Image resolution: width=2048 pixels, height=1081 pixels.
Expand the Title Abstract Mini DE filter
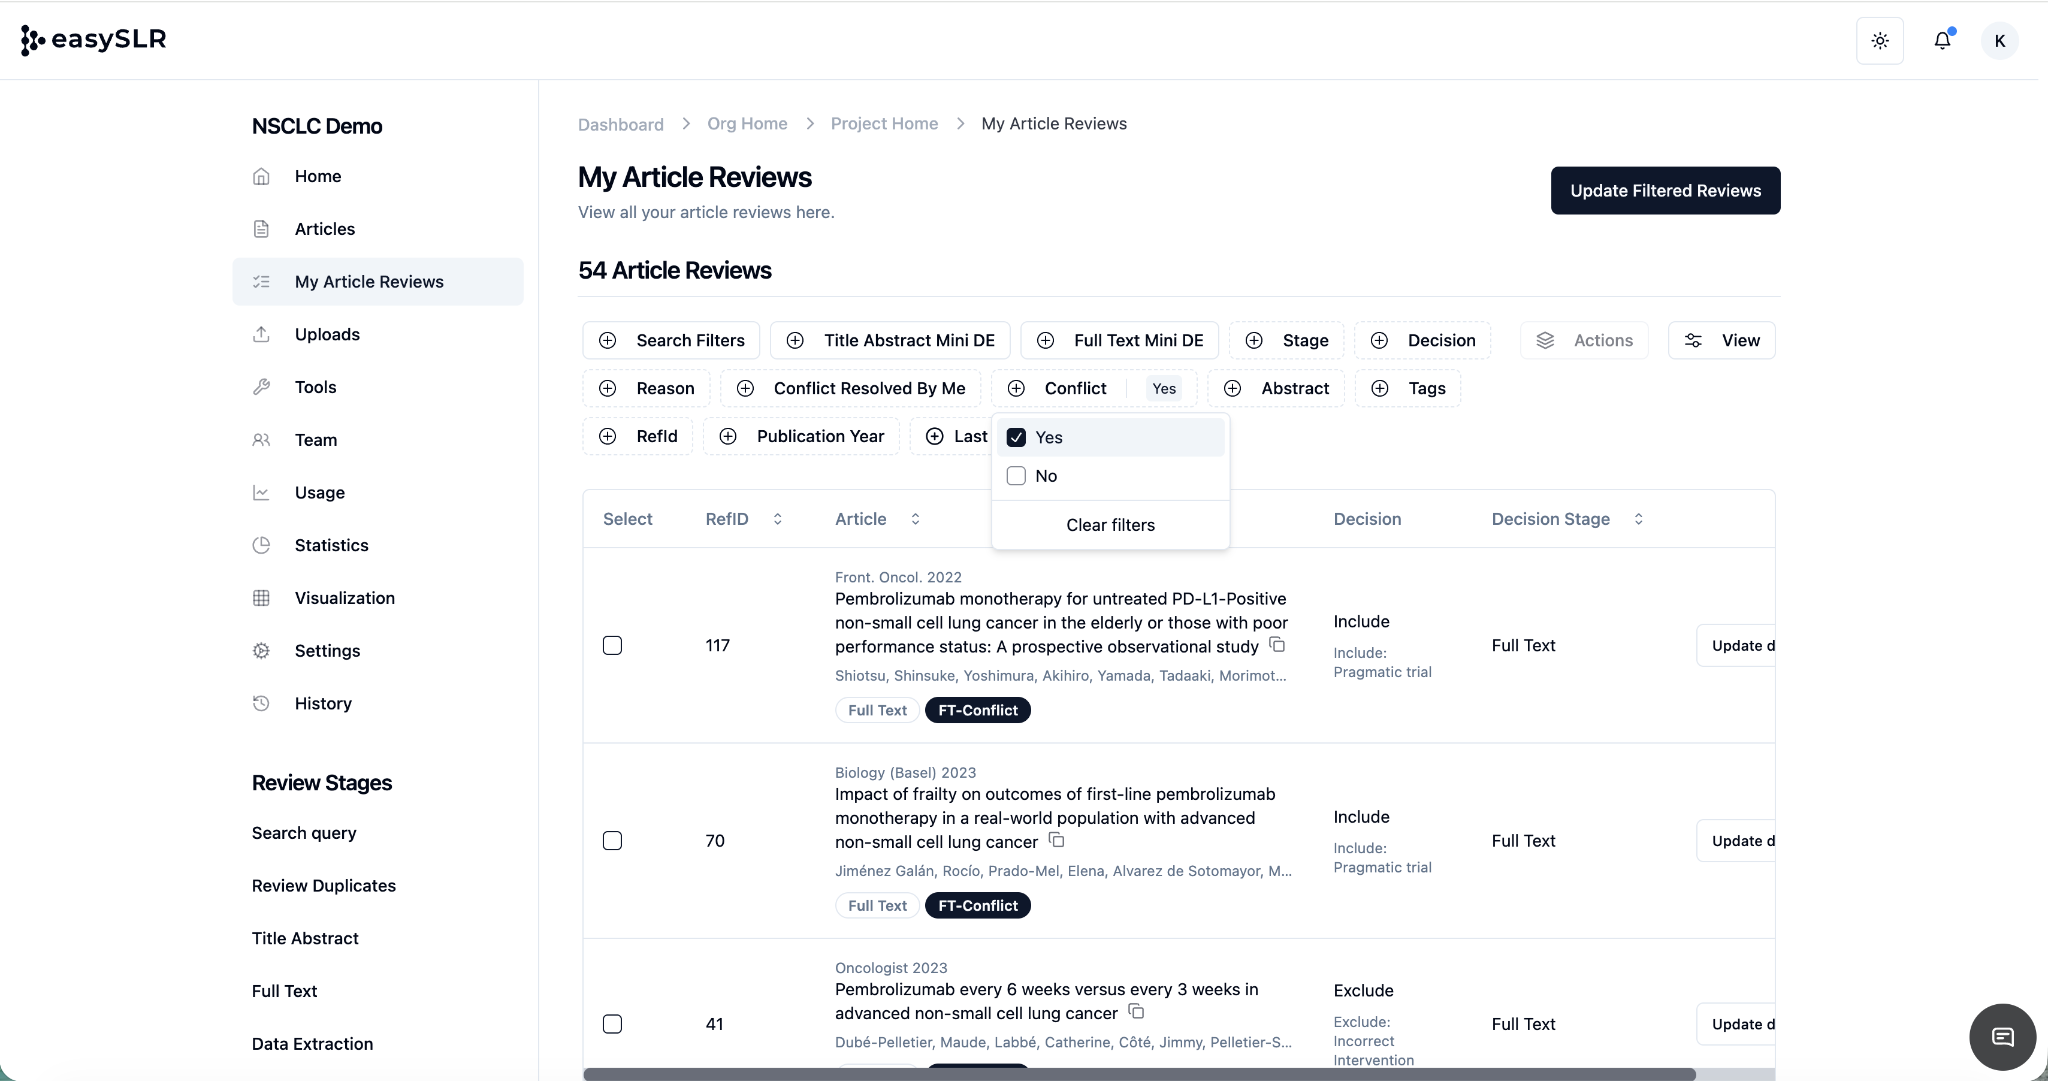click(890, 340)
